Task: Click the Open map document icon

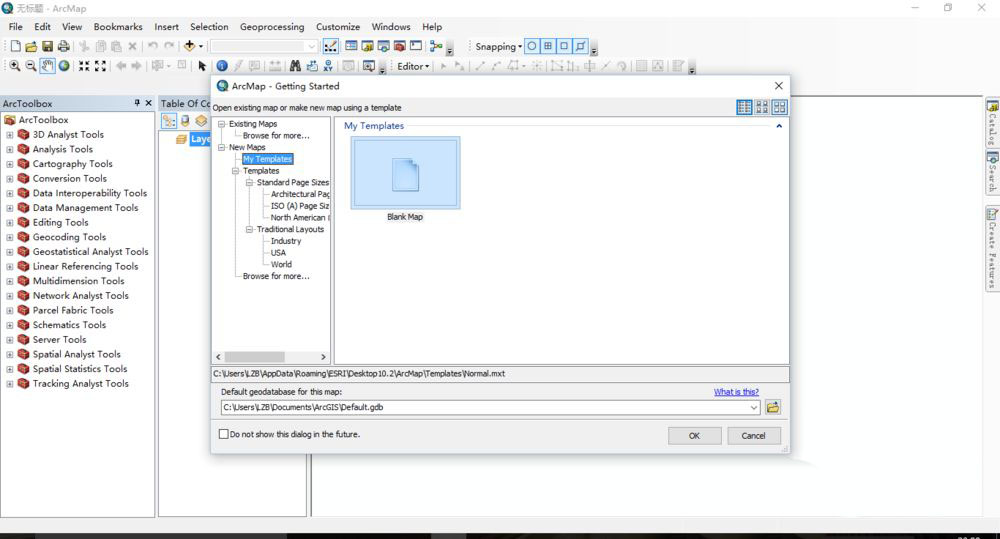Action: pyautogui.click(x=31, y=46)
